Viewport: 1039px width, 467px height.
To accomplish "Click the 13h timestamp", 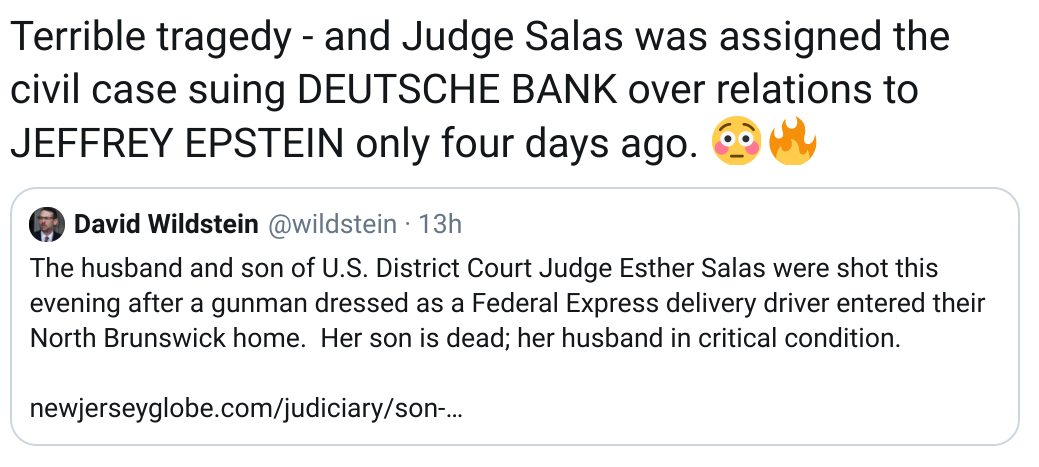I will (441, 224).
